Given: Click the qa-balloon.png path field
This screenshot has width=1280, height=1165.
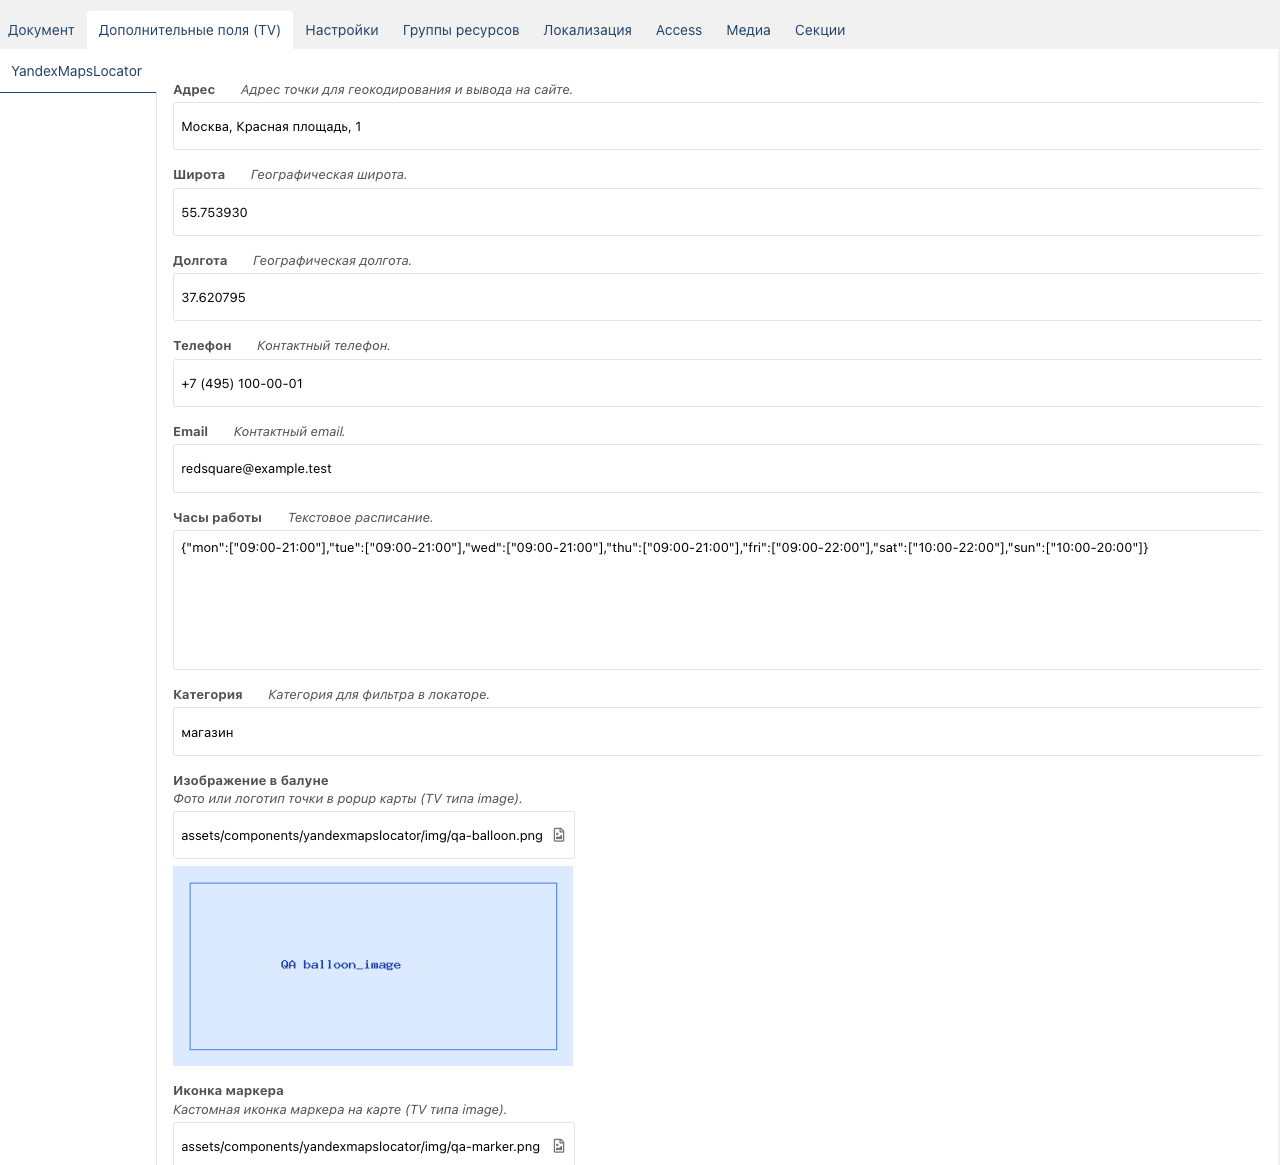Looking at the screenshot, I should coord(362,835).
